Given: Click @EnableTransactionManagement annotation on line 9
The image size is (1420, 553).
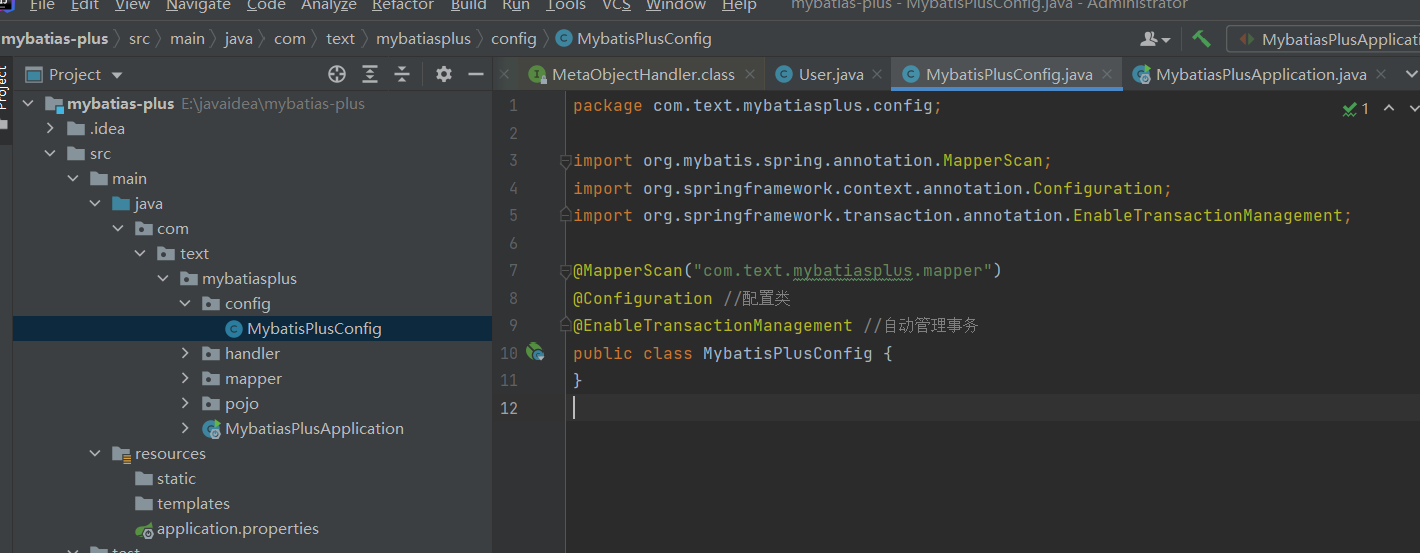Looking at the screenshot, I should click(x=713, y=326).
